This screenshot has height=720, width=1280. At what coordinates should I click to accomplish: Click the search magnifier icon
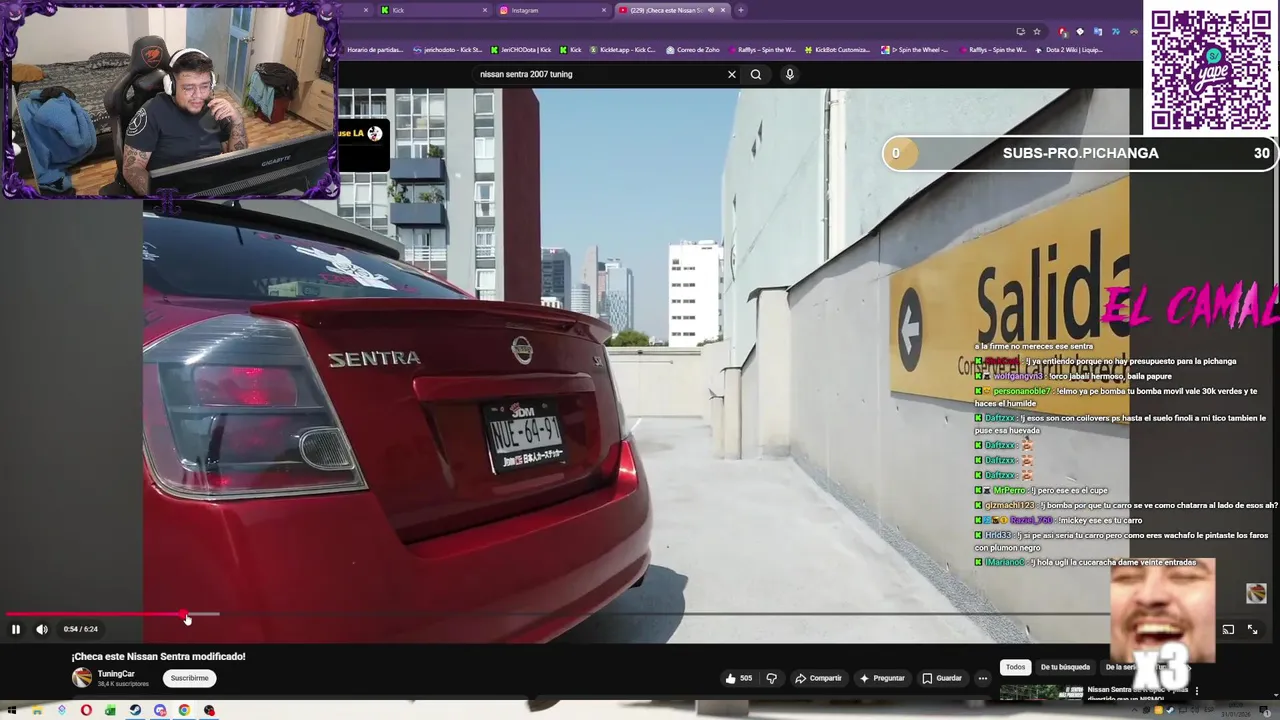(756, 74)
